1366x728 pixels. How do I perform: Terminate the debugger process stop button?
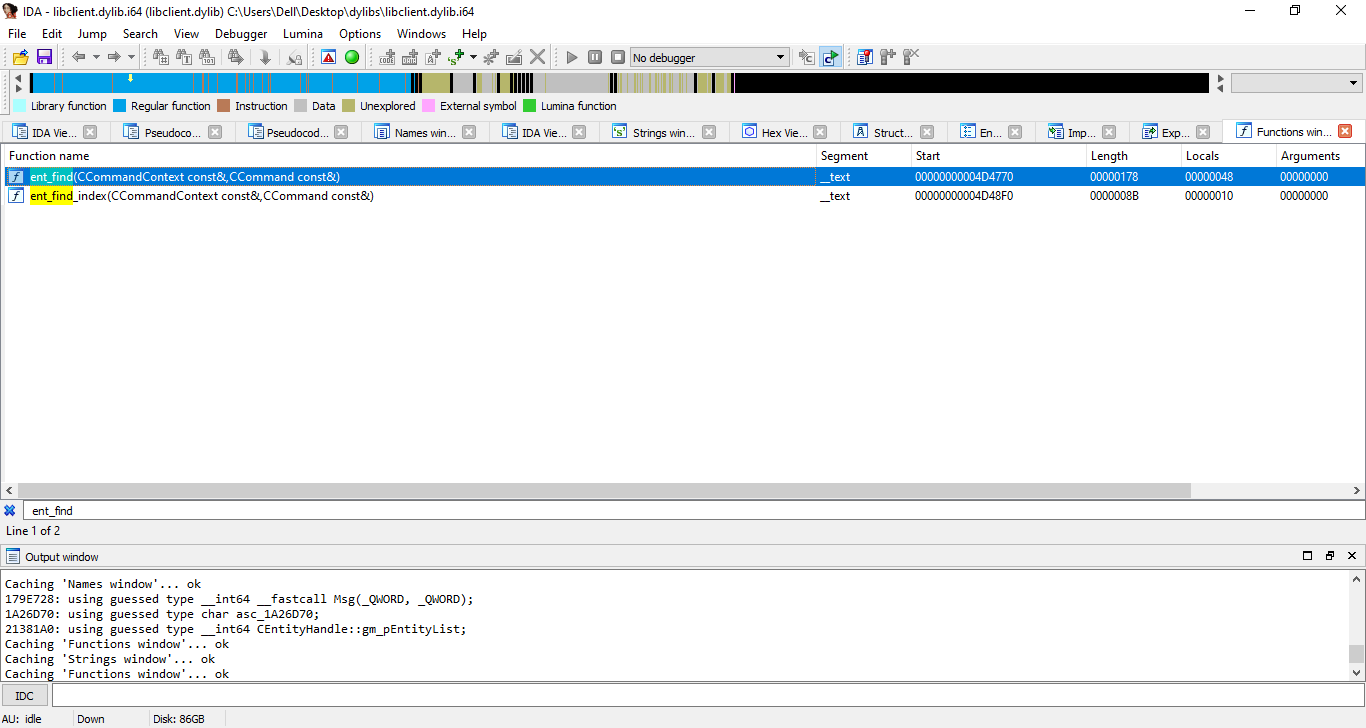(x=618, y=57)
